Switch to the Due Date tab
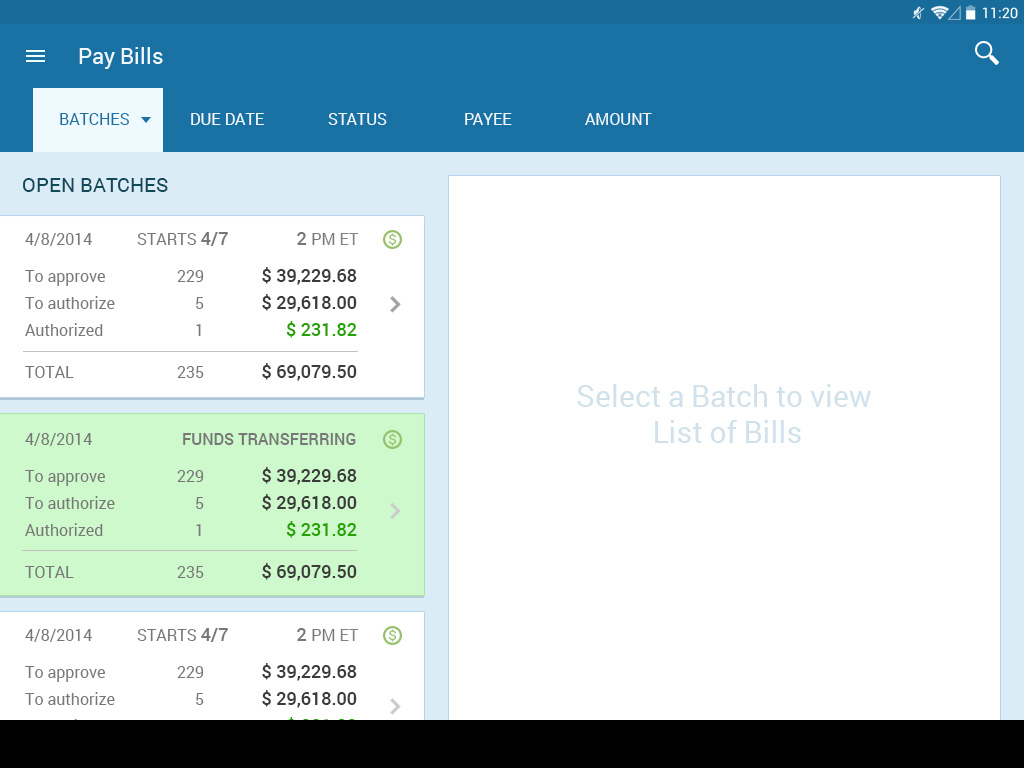 click(x=227, y=120)
